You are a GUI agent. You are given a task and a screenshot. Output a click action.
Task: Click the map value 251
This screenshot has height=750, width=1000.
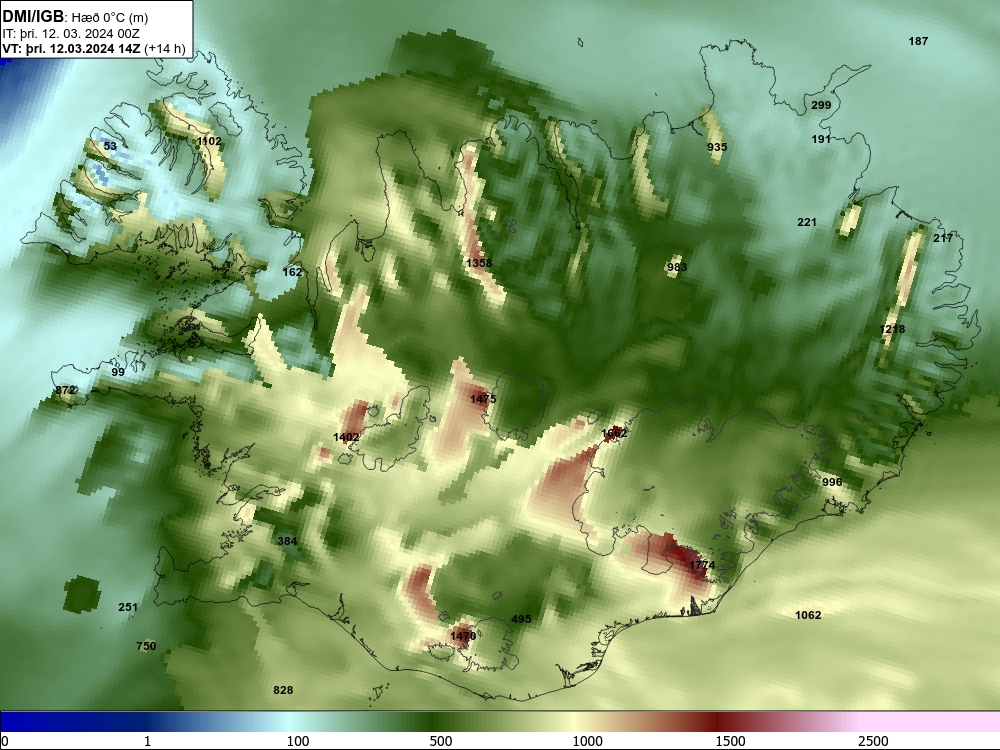click(128, 608)
